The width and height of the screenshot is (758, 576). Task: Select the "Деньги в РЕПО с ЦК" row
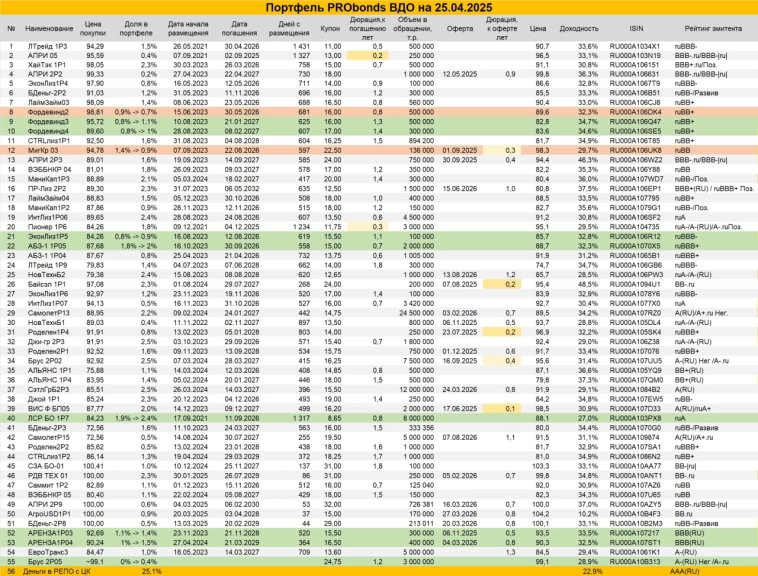(40, 570)
